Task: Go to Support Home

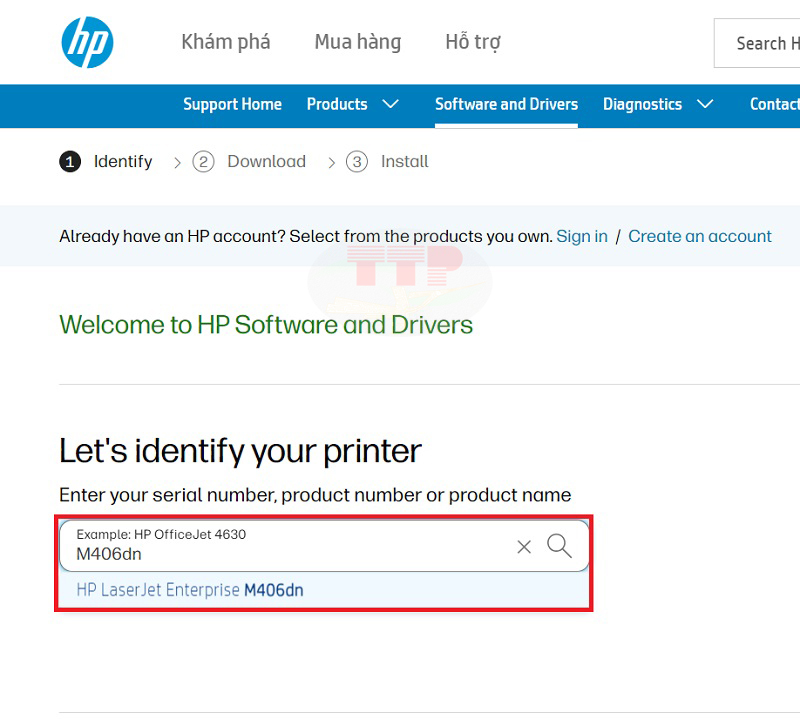Action: [x=233, y=104]
